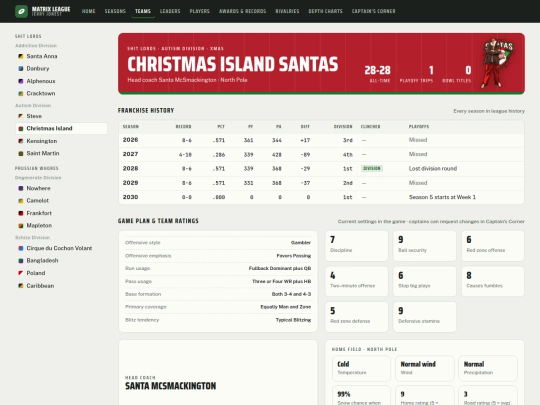Click the 2030 season row
This screenshot has width=540, height=405.
tap(321, 197)
